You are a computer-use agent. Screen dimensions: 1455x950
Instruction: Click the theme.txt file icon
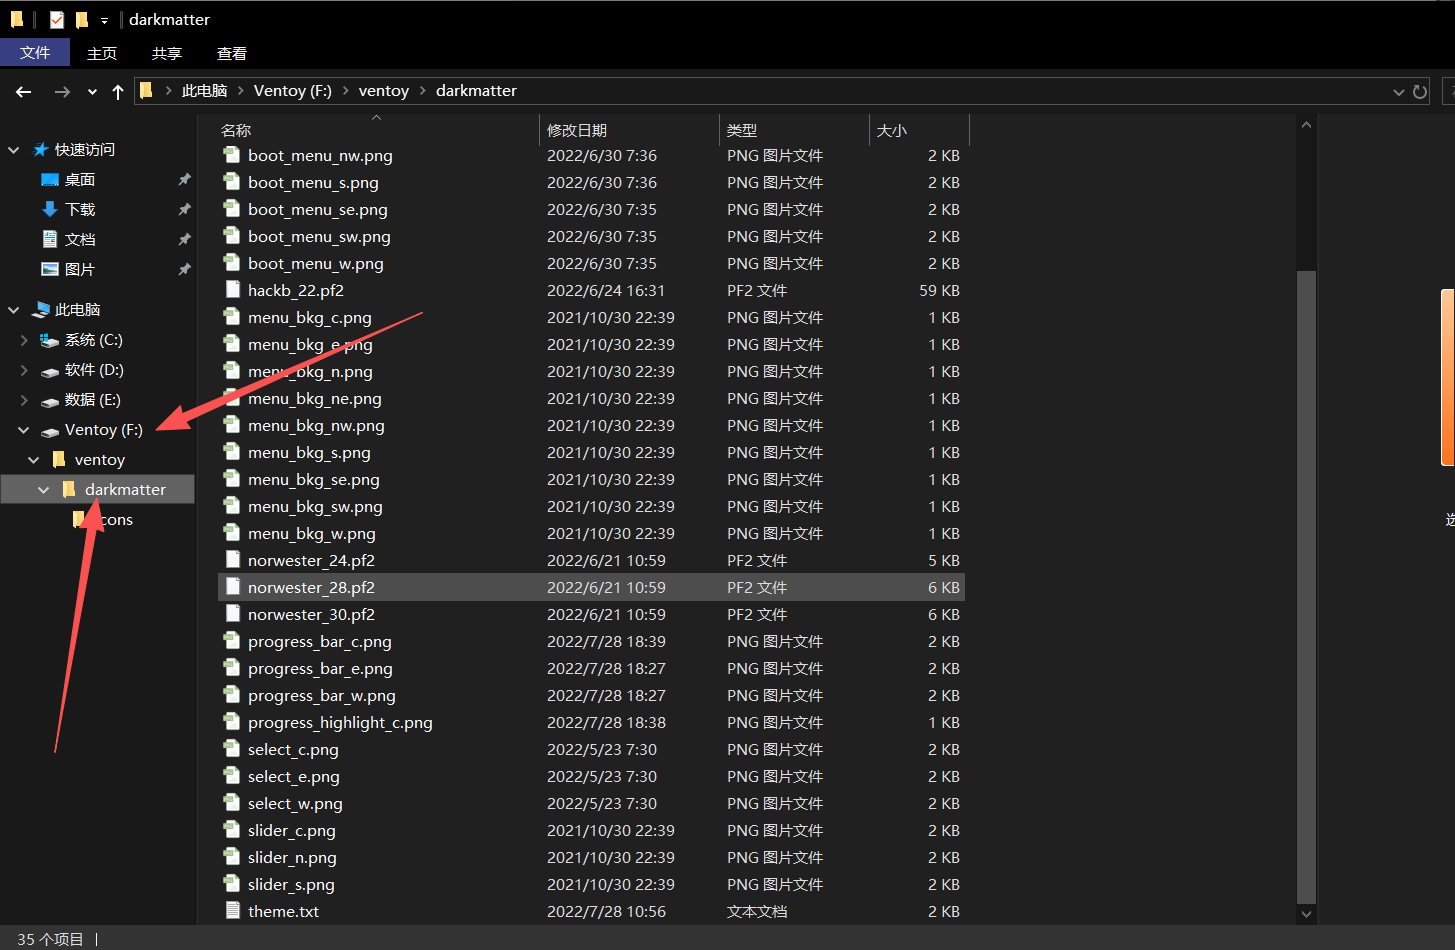(x=232, y=911)
